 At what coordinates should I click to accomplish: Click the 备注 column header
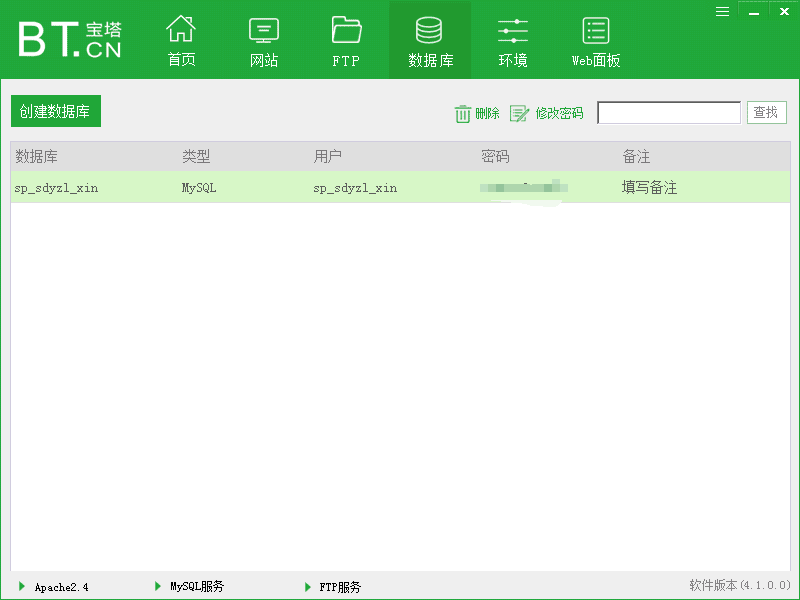[x=636, y=156]
